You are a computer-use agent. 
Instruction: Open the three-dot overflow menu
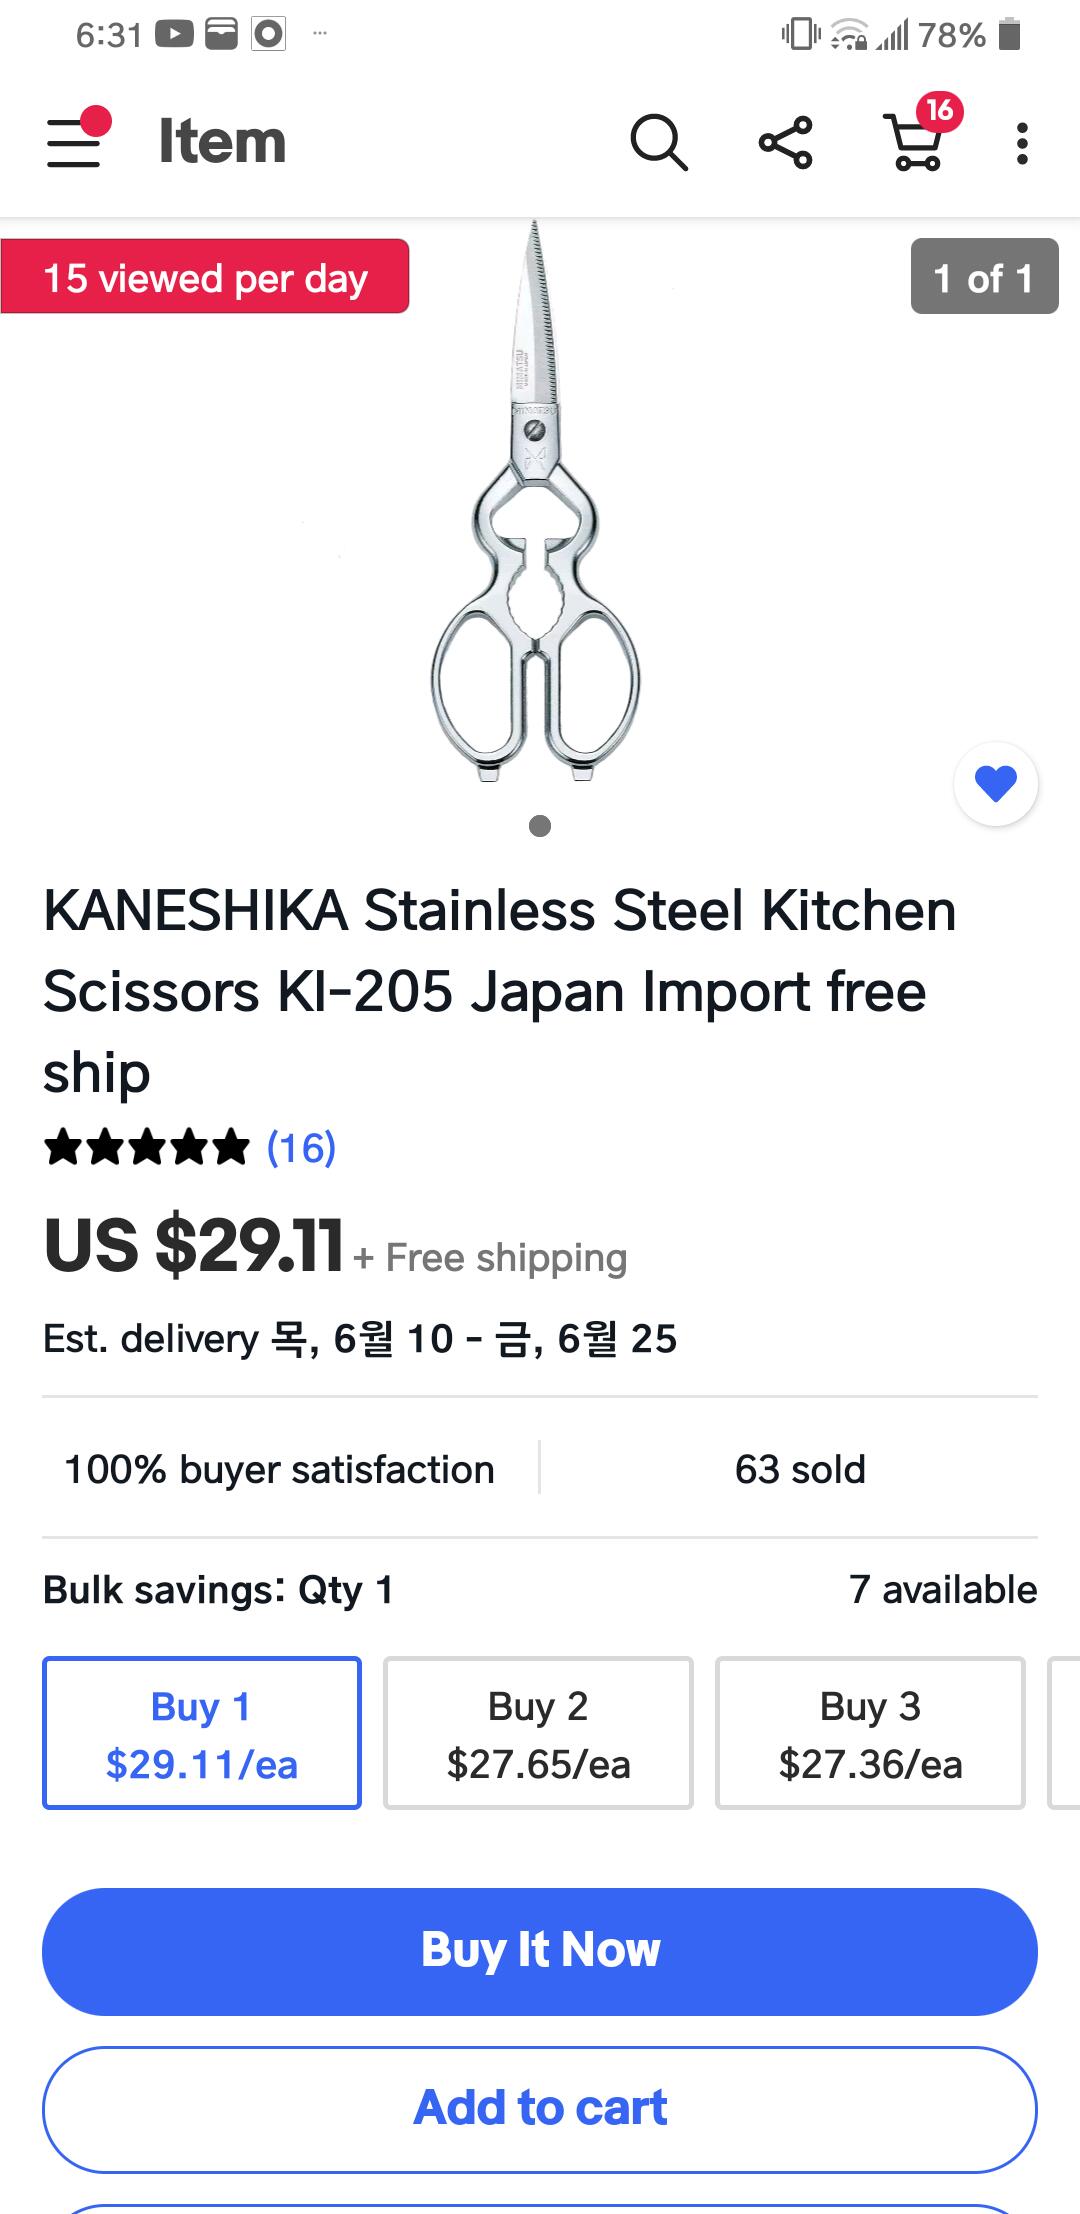tap(1021, 143)
